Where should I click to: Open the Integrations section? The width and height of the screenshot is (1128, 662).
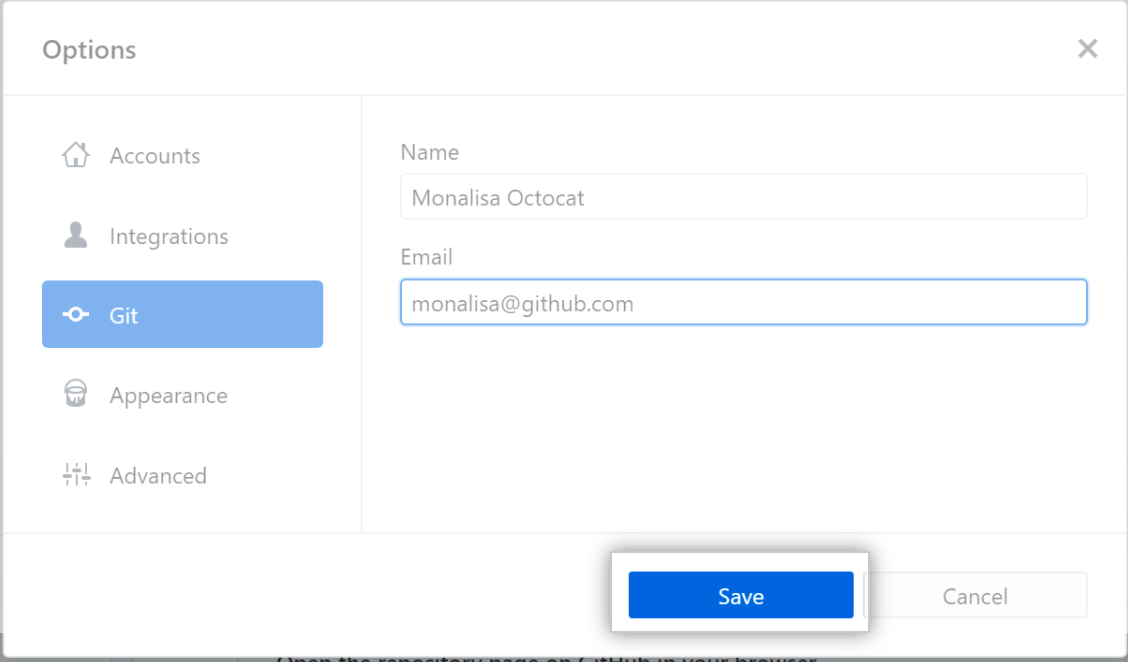[168, 235]
